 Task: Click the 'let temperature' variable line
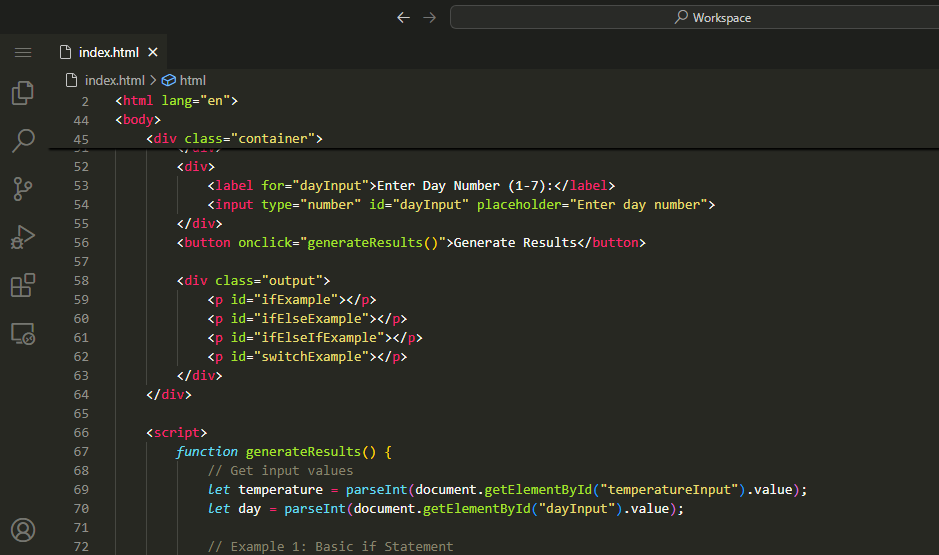tap(507, 490)
